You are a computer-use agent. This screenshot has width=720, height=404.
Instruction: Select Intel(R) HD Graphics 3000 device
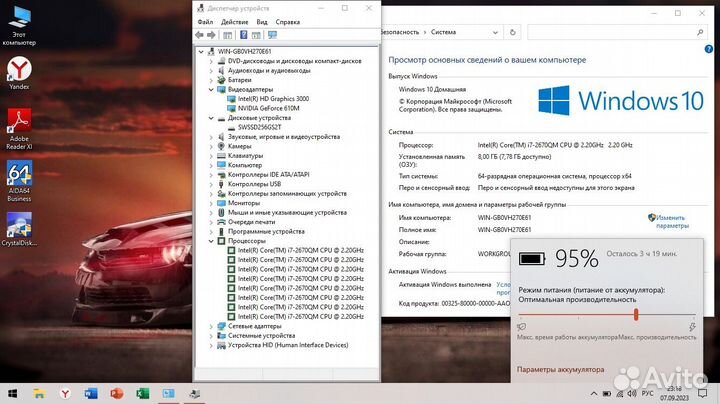coord(273,99)
